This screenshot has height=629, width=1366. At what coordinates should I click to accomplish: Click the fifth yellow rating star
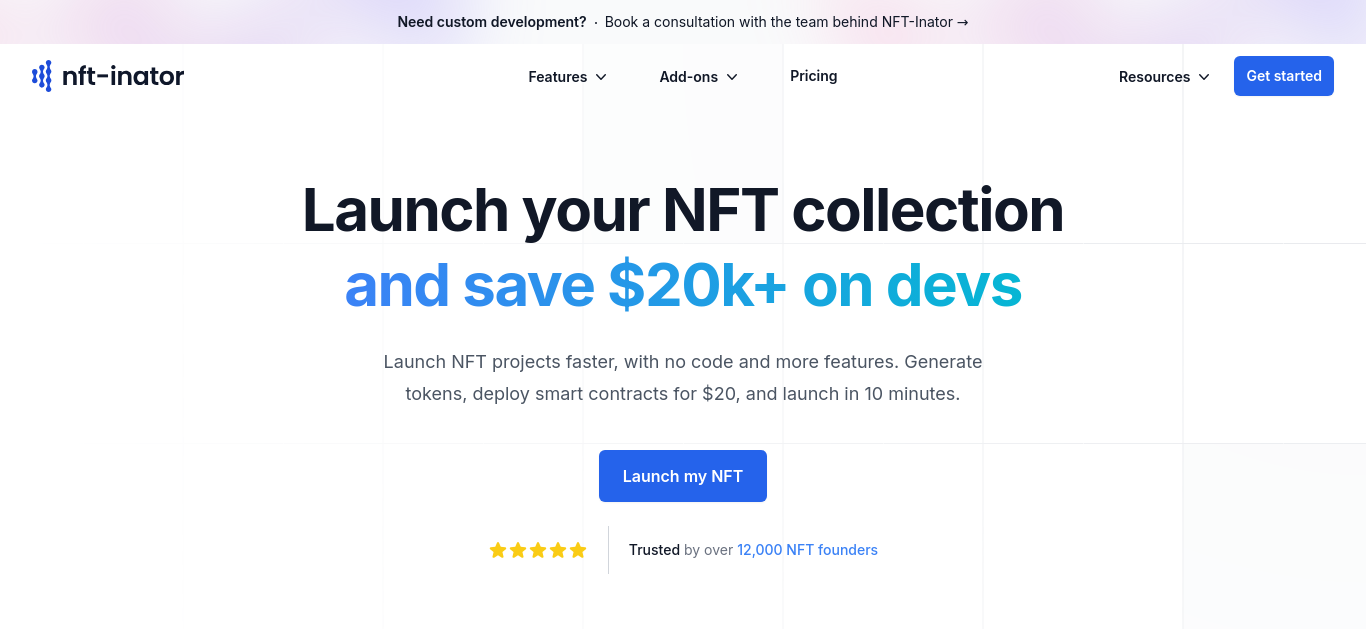coord(578,550)
